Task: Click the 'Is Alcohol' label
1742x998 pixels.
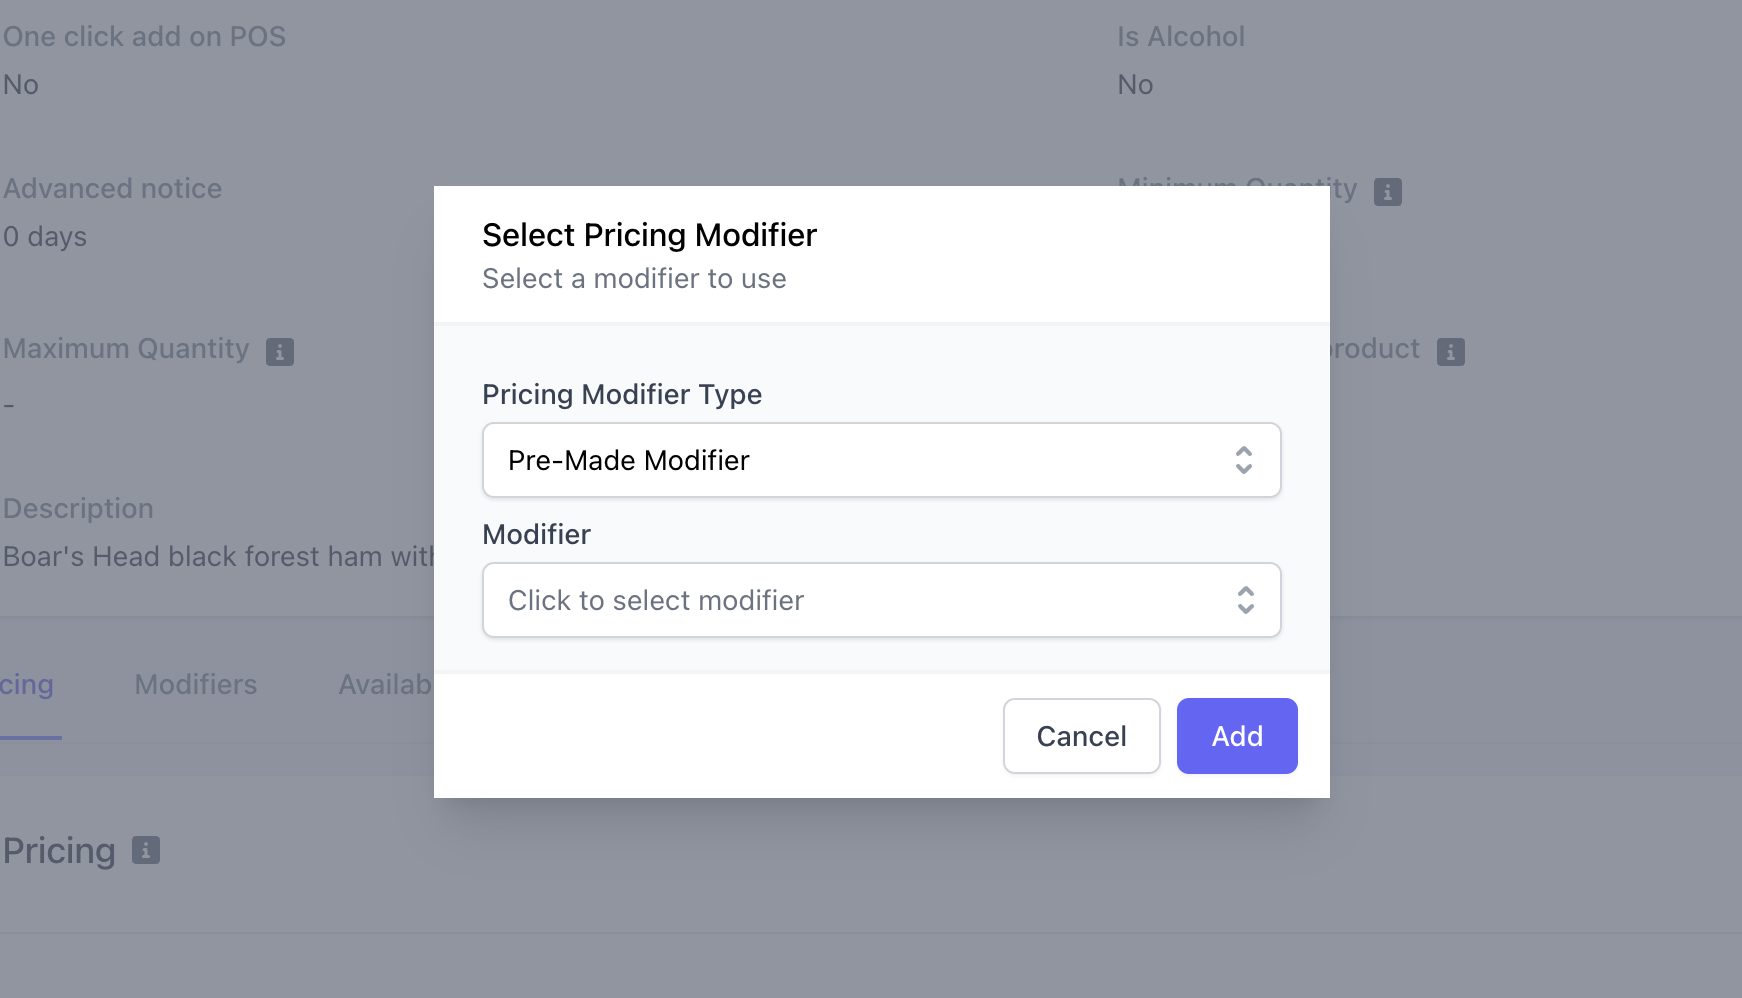Action: click(x=1180, y=37)
